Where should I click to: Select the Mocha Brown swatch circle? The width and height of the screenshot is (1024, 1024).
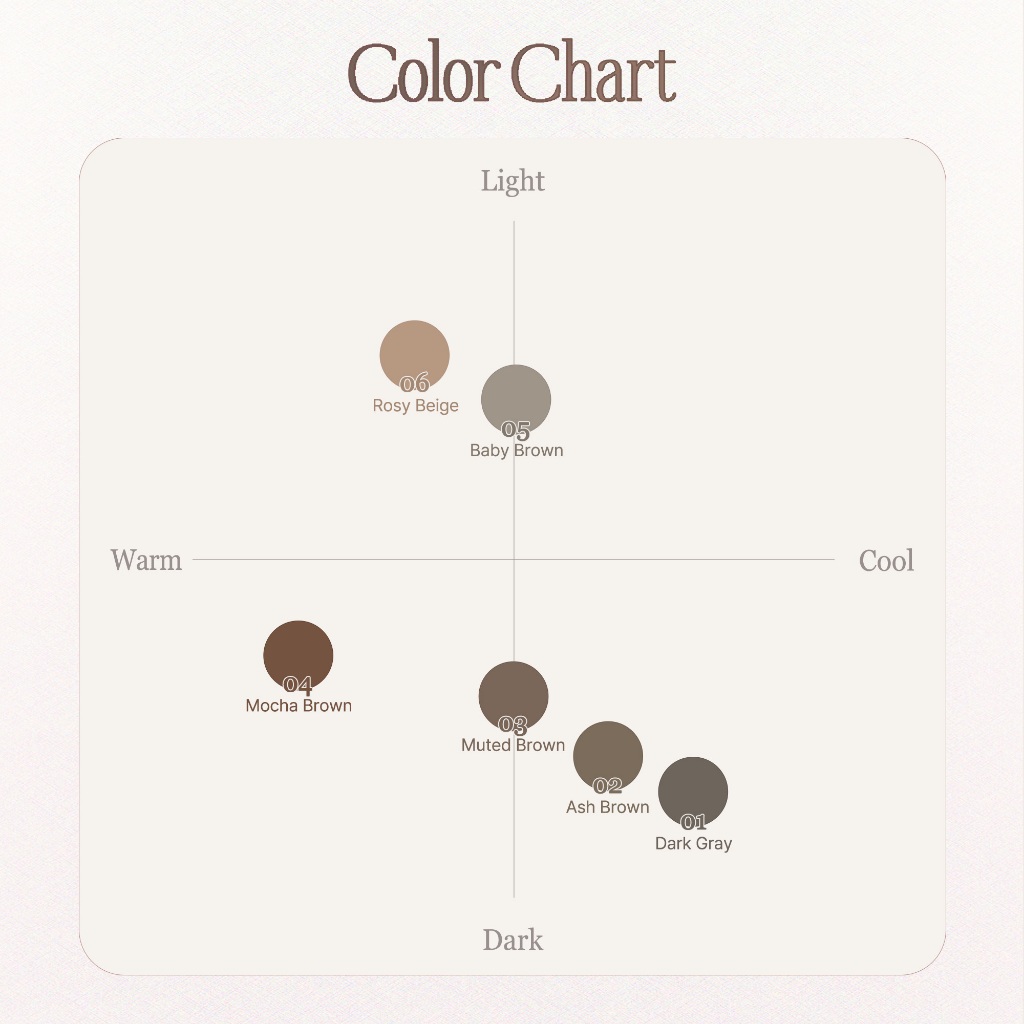tap(298, 655)
